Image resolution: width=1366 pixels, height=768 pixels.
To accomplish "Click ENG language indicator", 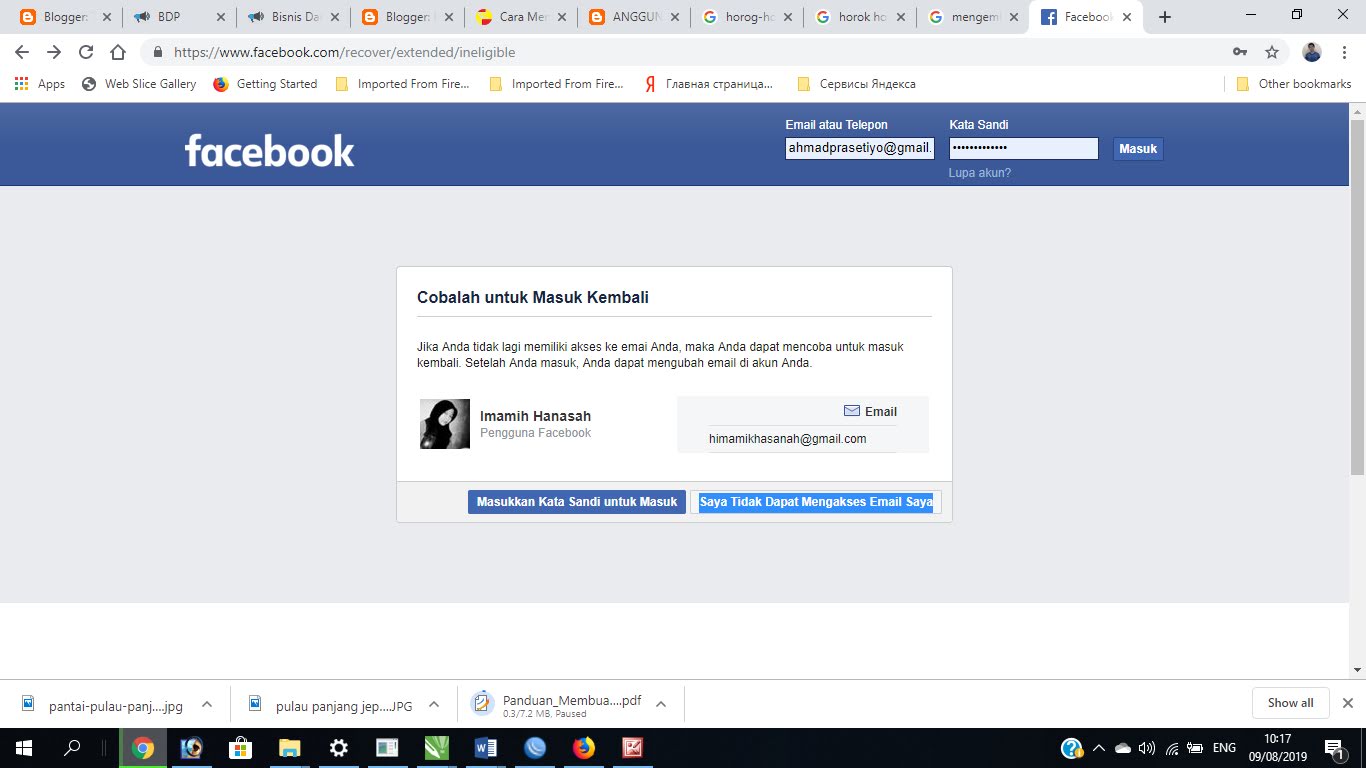I will tap(1224, 748).
